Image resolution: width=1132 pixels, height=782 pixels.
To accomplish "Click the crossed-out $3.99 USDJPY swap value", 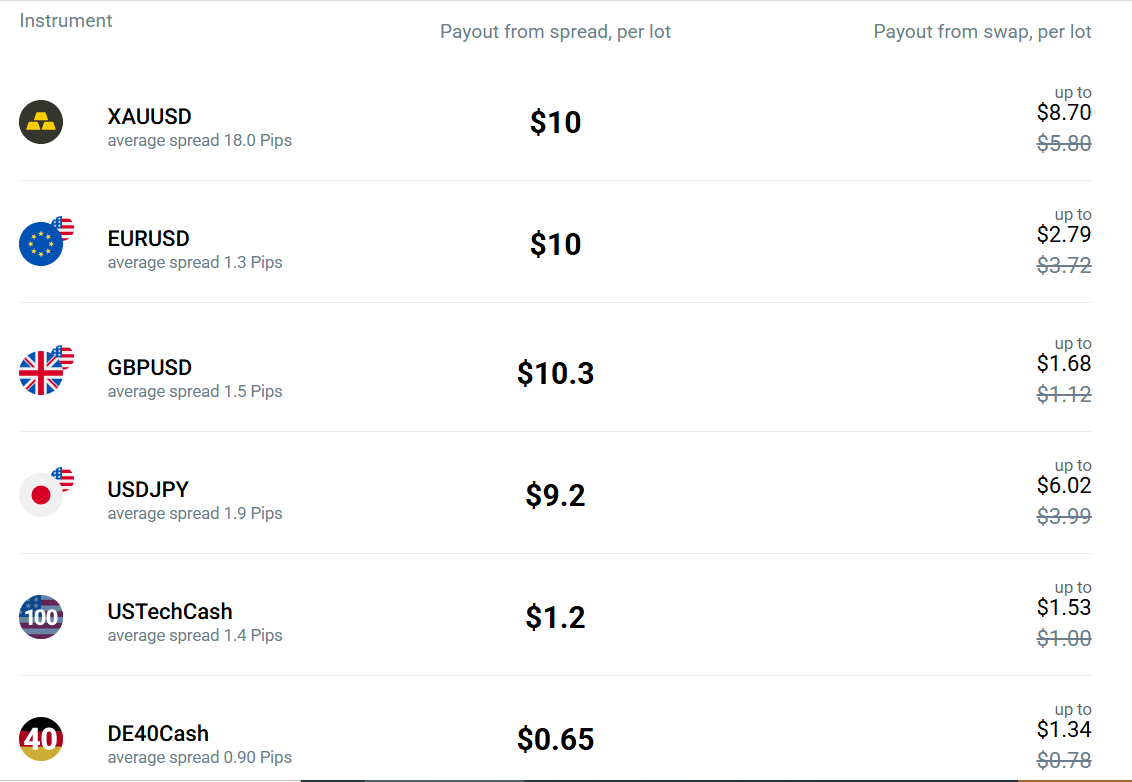I will click(x=1064, y=516).
